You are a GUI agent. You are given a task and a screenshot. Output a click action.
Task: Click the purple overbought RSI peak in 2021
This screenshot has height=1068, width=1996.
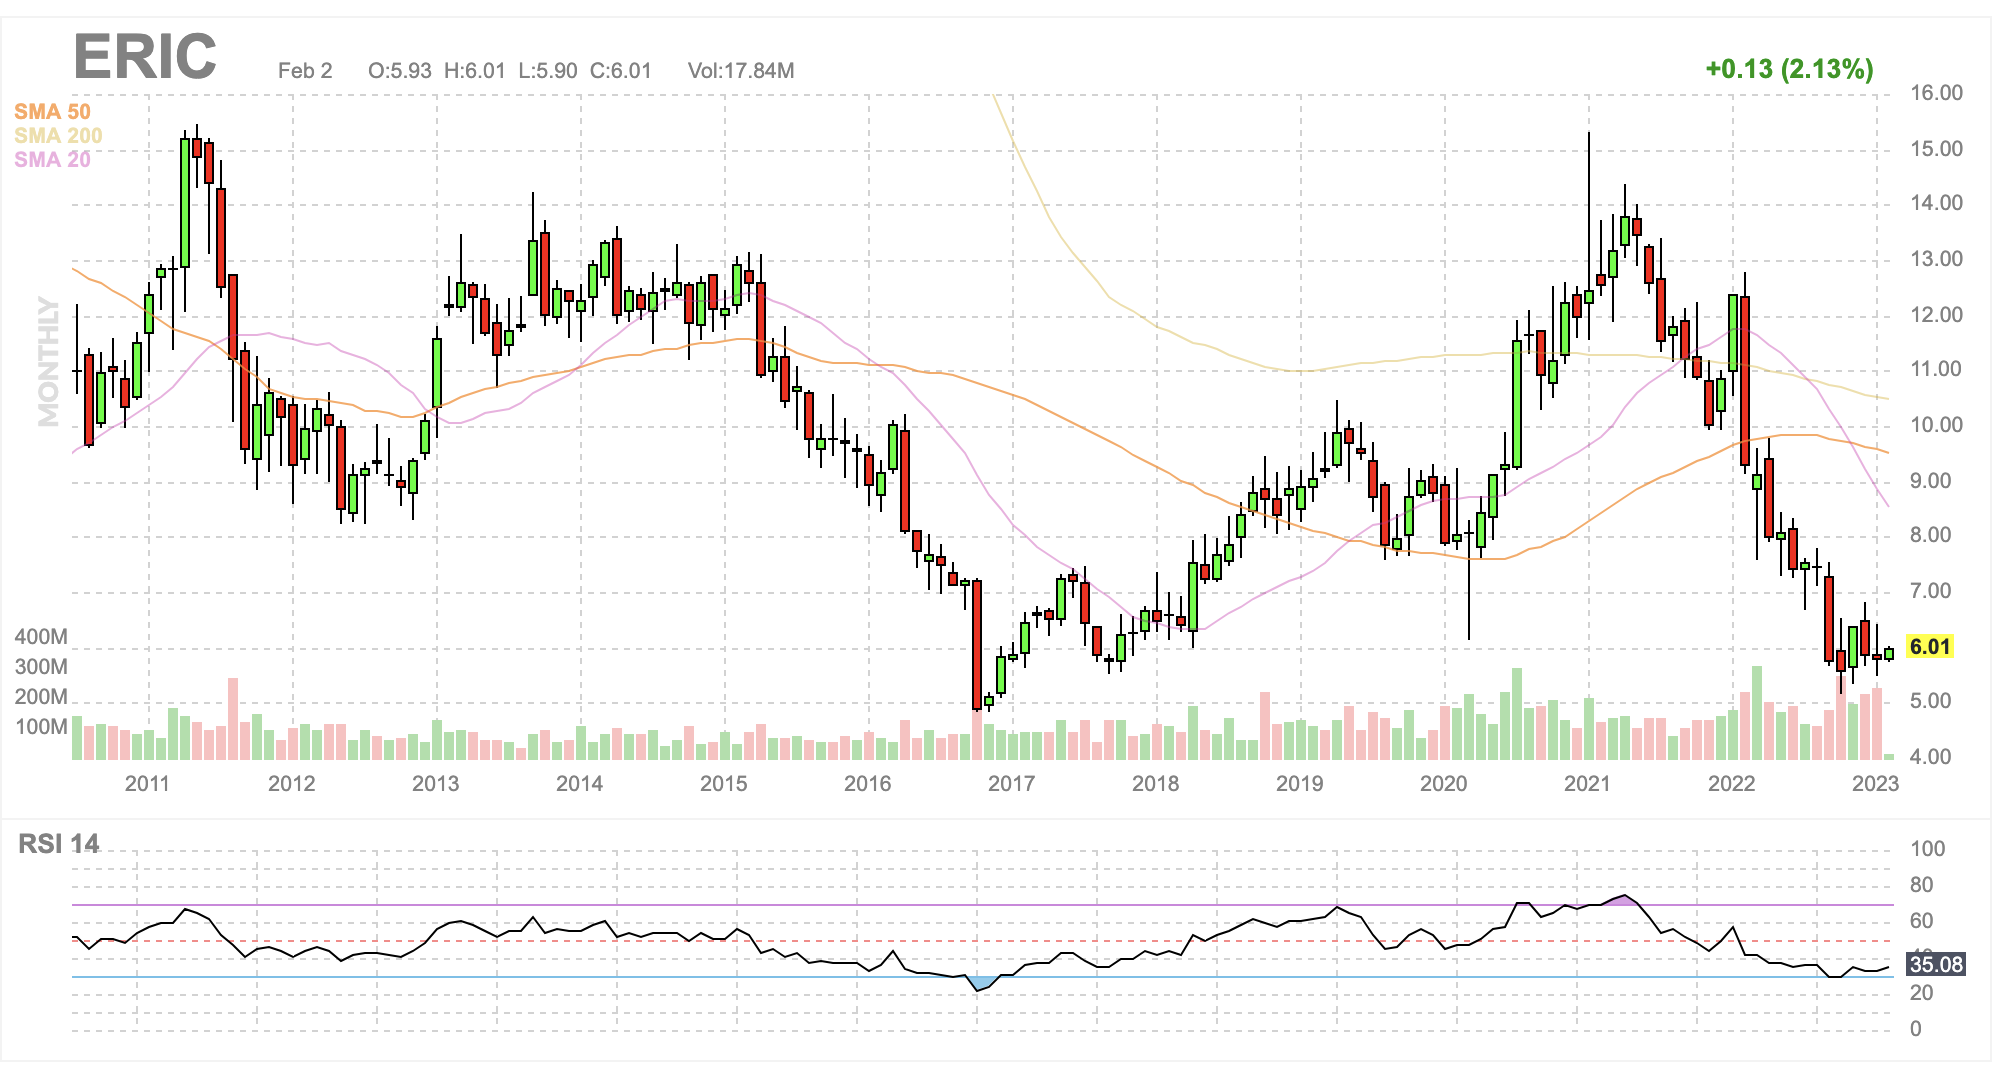pyautogui.click(x=1623, y=900)
